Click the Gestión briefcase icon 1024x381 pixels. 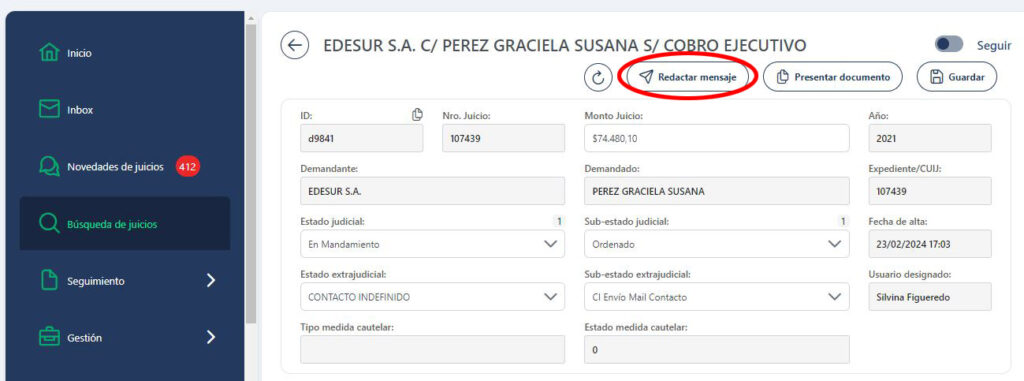coord(50,338)
